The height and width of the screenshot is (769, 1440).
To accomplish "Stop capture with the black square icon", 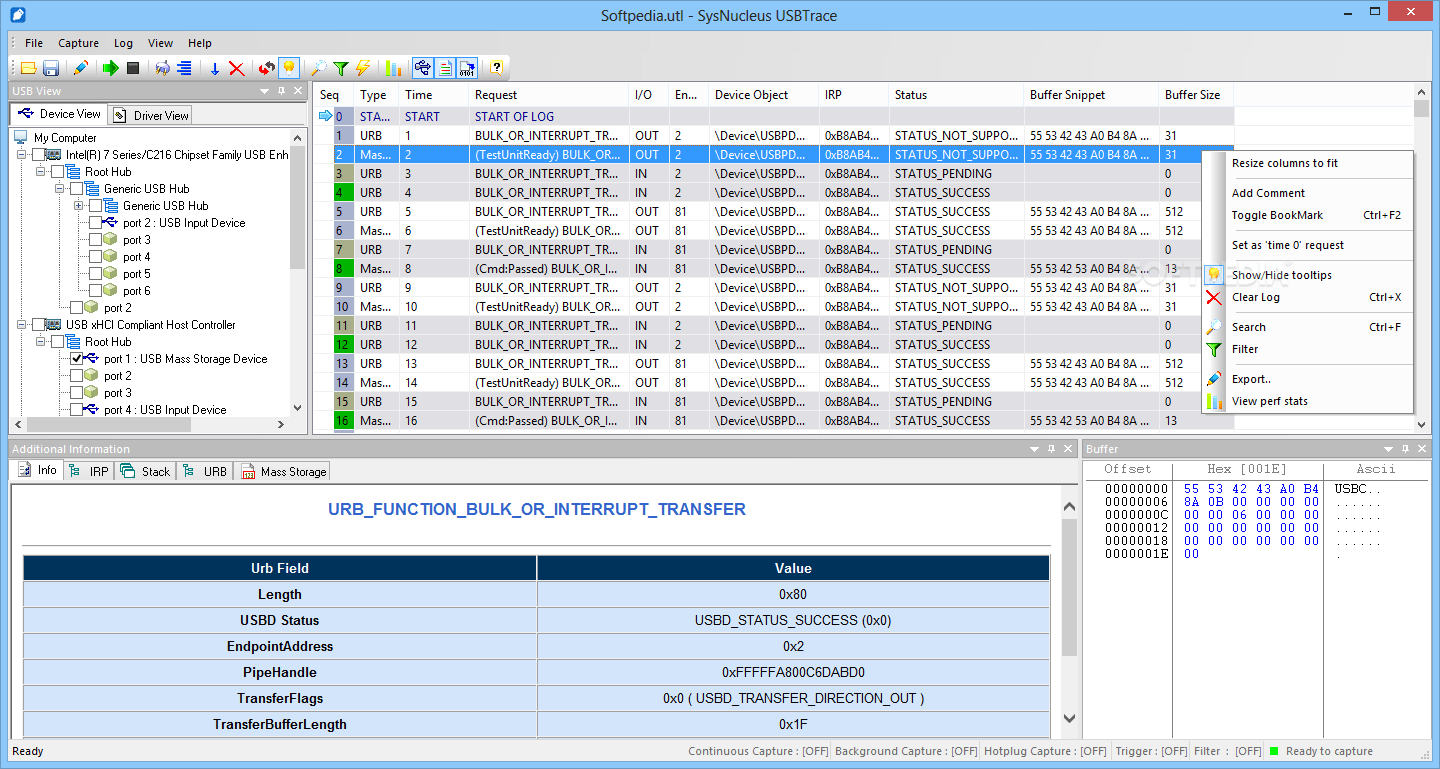I will coord(133,68).
